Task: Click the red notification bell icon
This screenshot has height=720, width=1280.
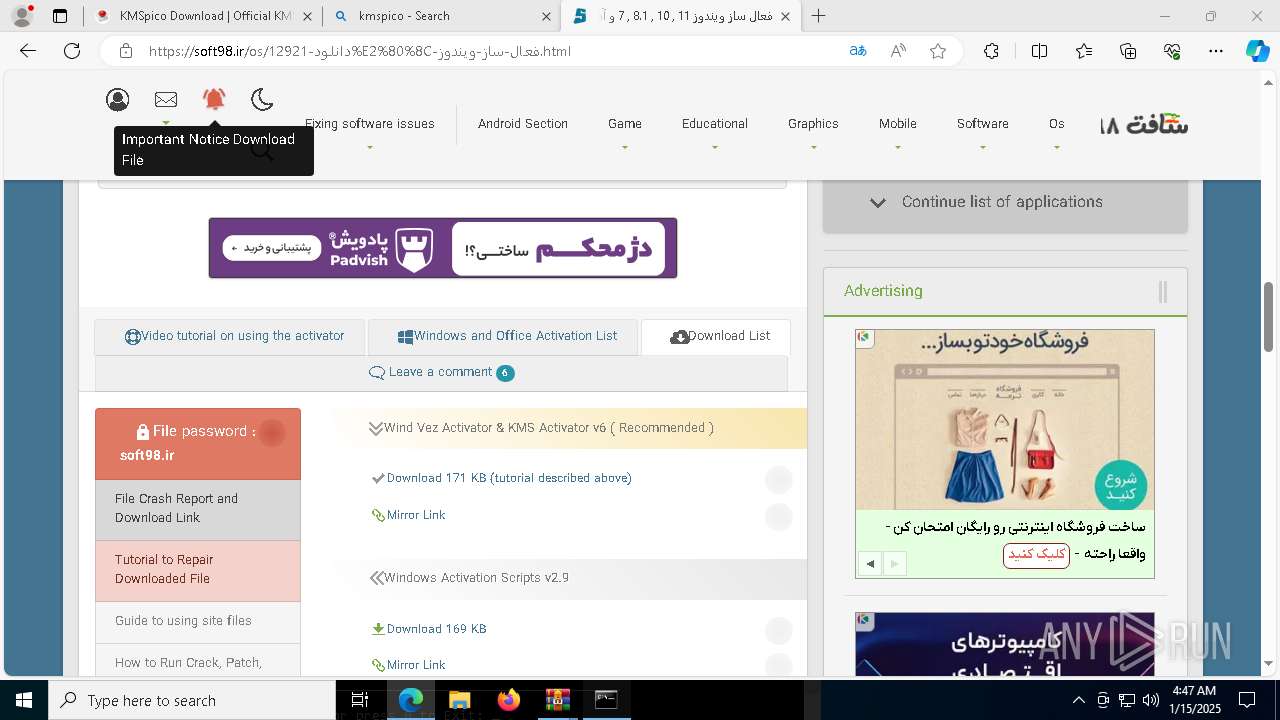Action: click(214, 99)
